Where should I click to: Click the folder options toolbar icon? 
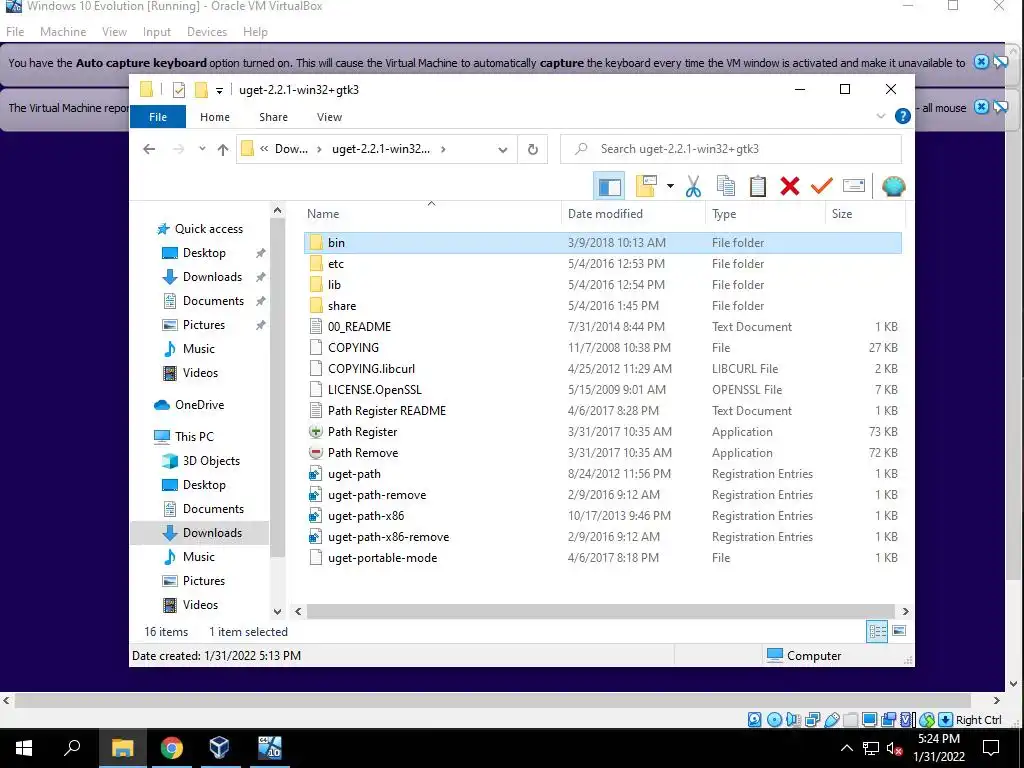(647, 186)
